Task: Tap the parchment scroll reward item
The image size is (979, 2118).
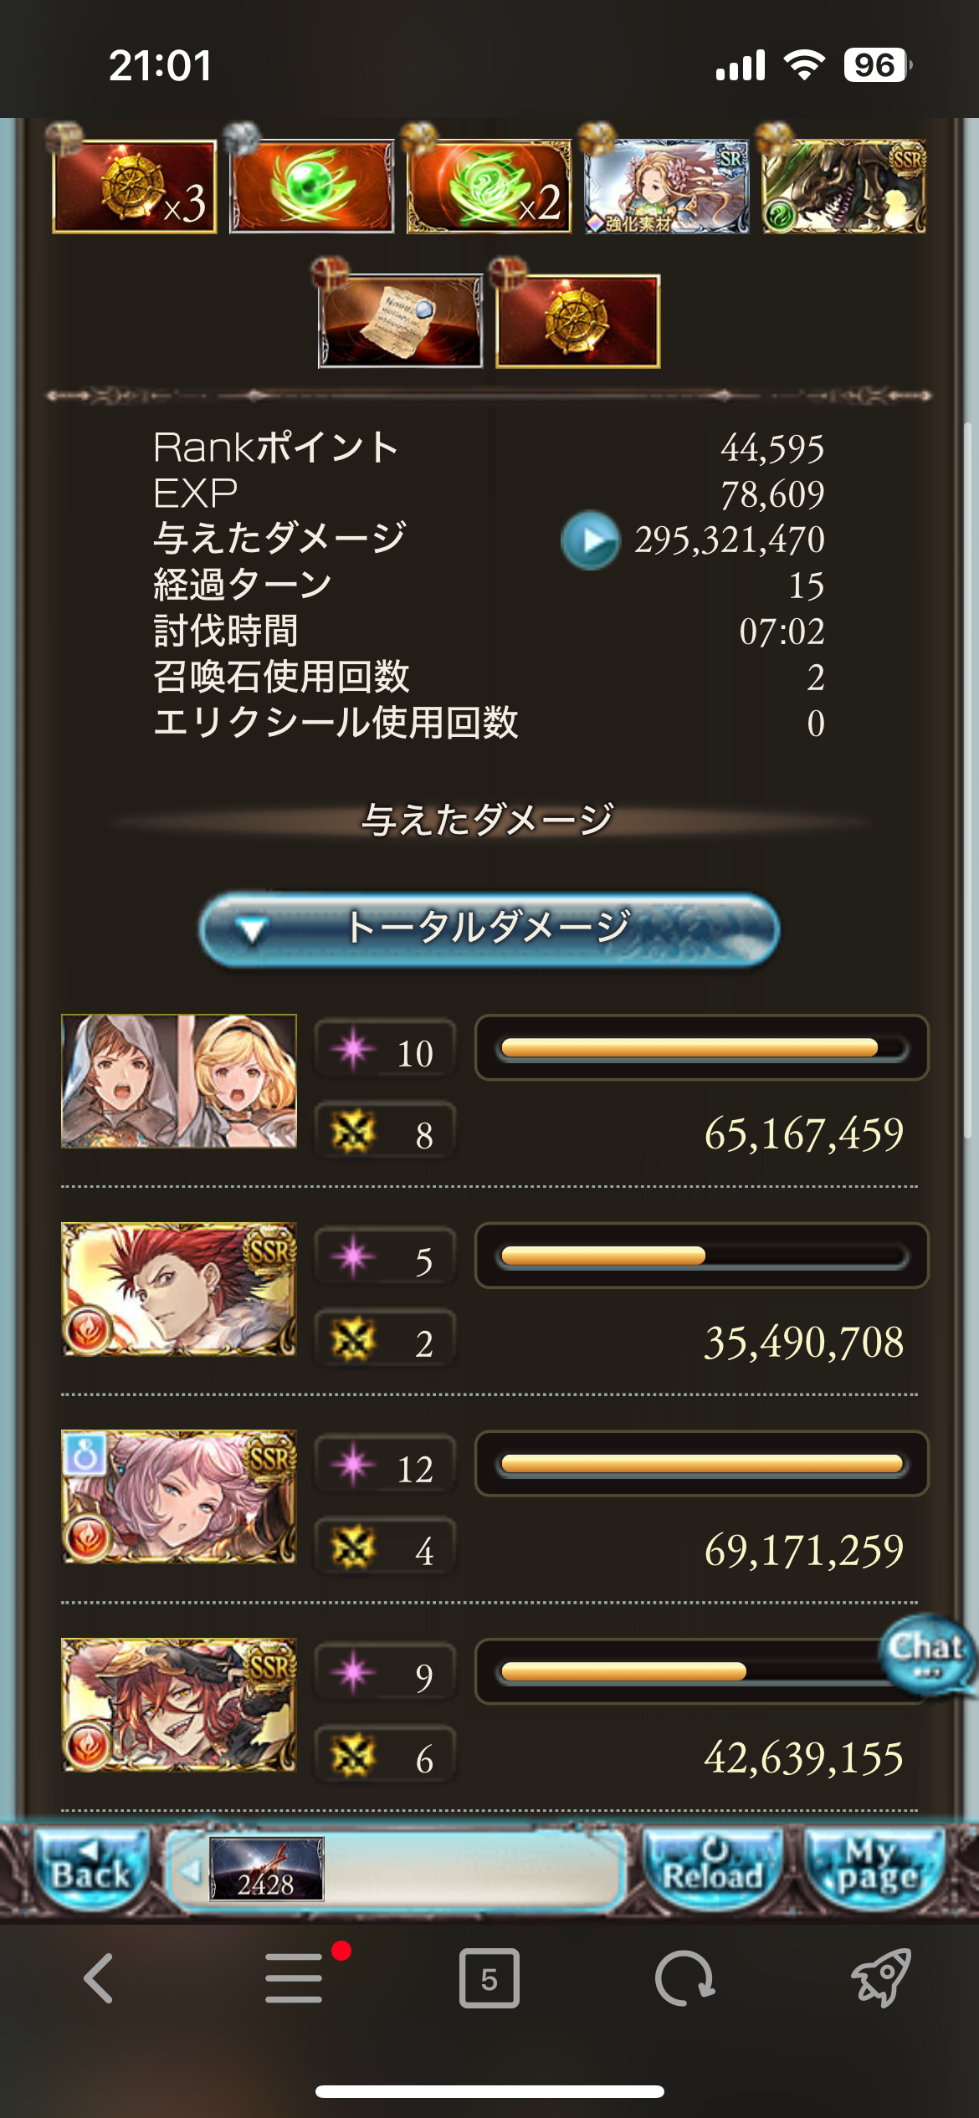Action: coord(400,321)
